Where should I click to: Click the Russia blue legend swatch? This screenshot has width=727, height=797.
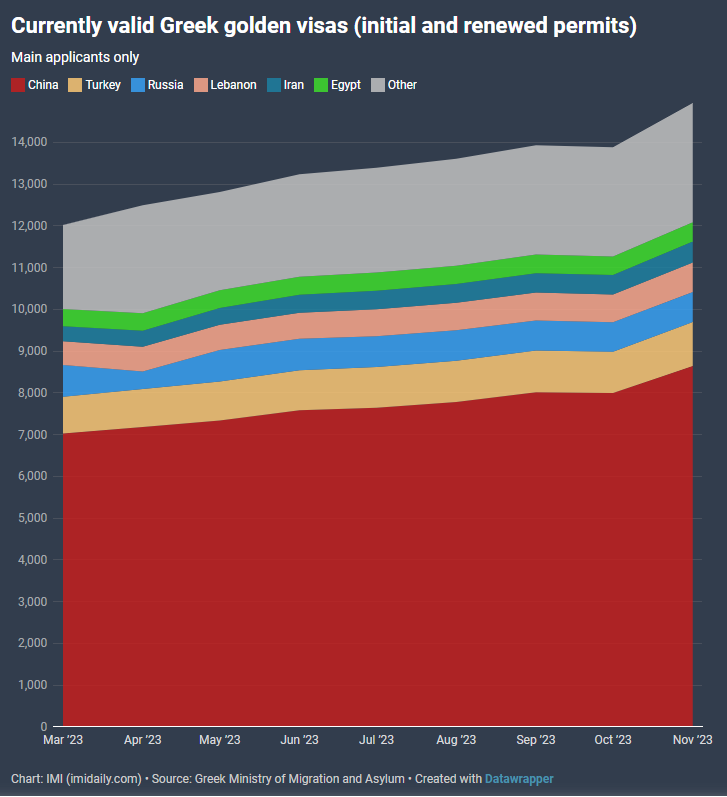138,85
